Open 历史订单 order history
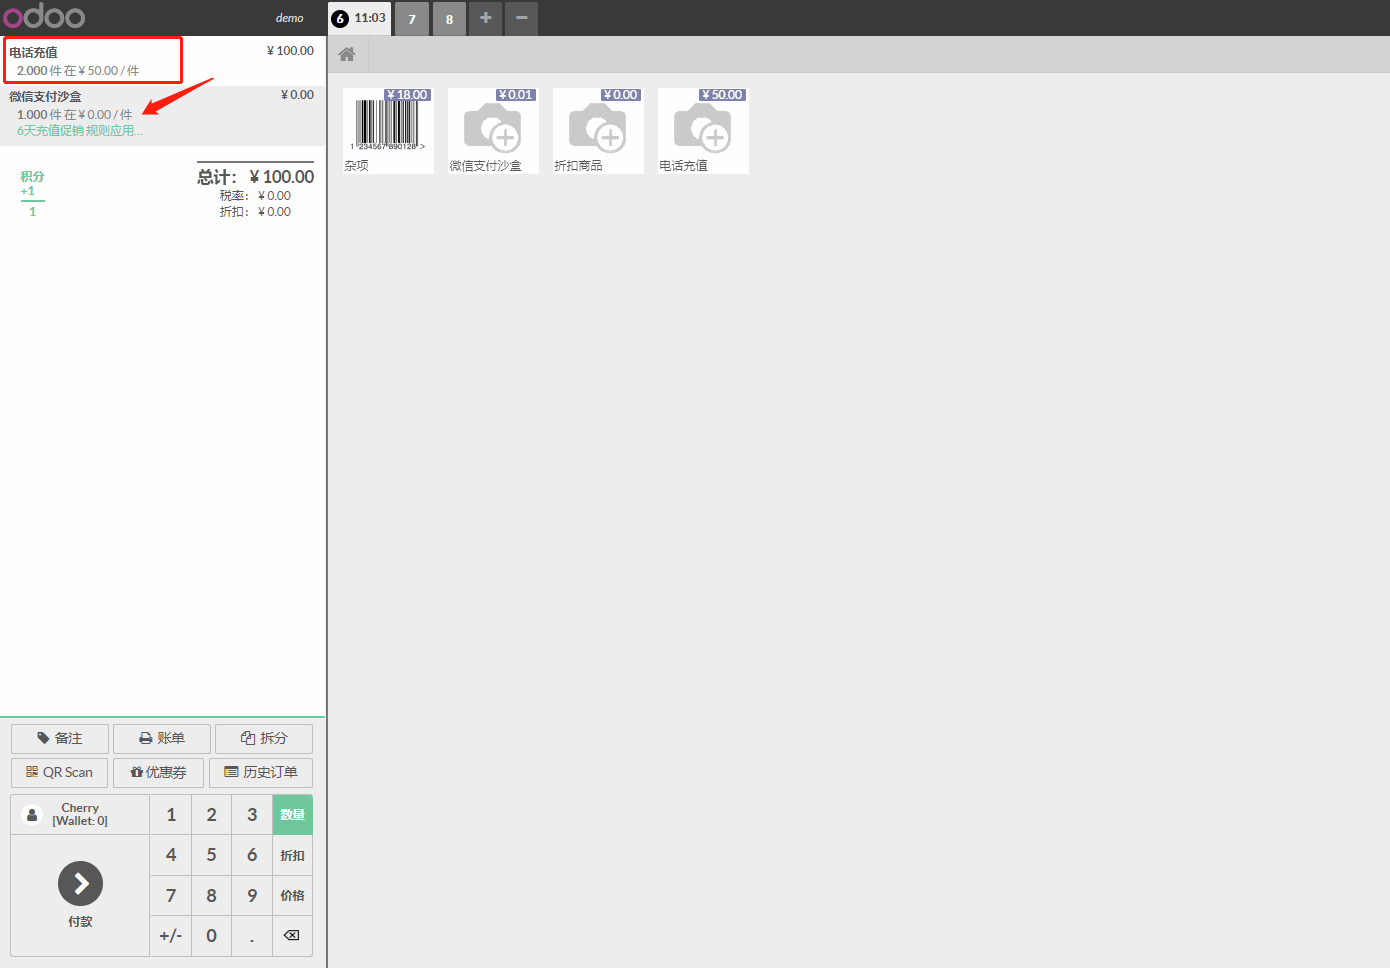 (261, 772)
